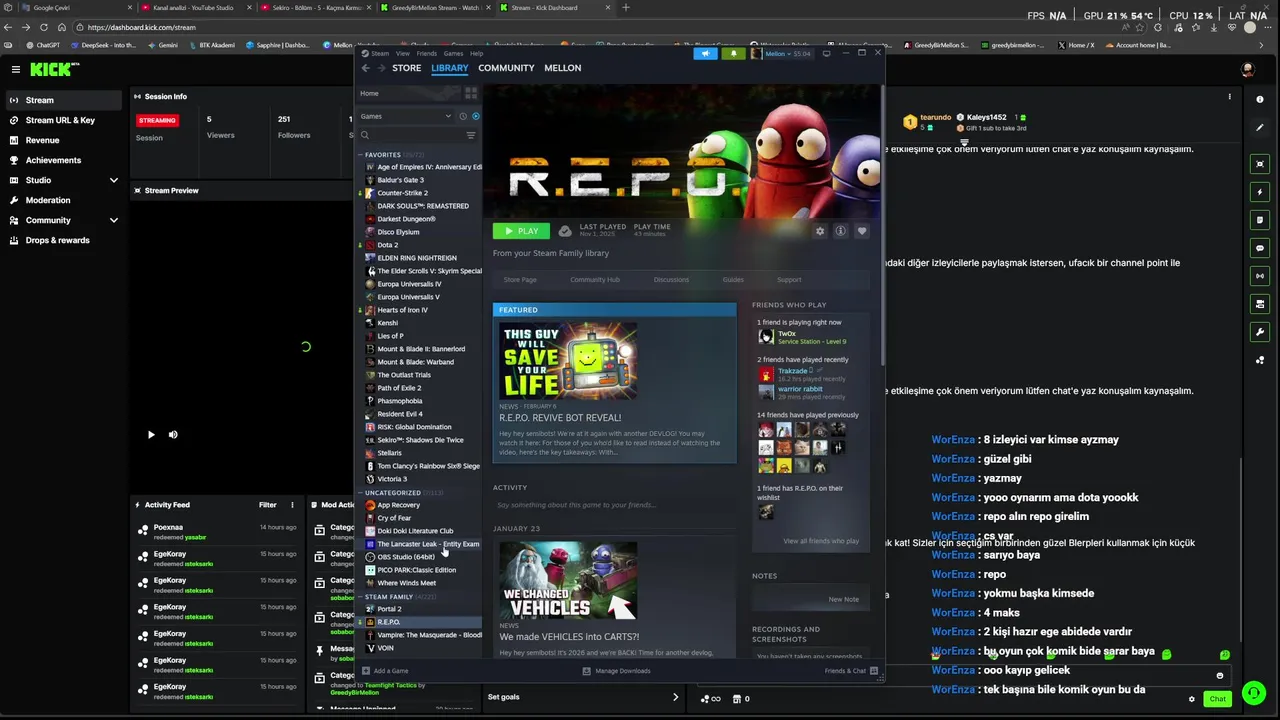1280x720 pixels.
Task: Switch to the COMMUNITY tab
Action: tap(506, 68)
